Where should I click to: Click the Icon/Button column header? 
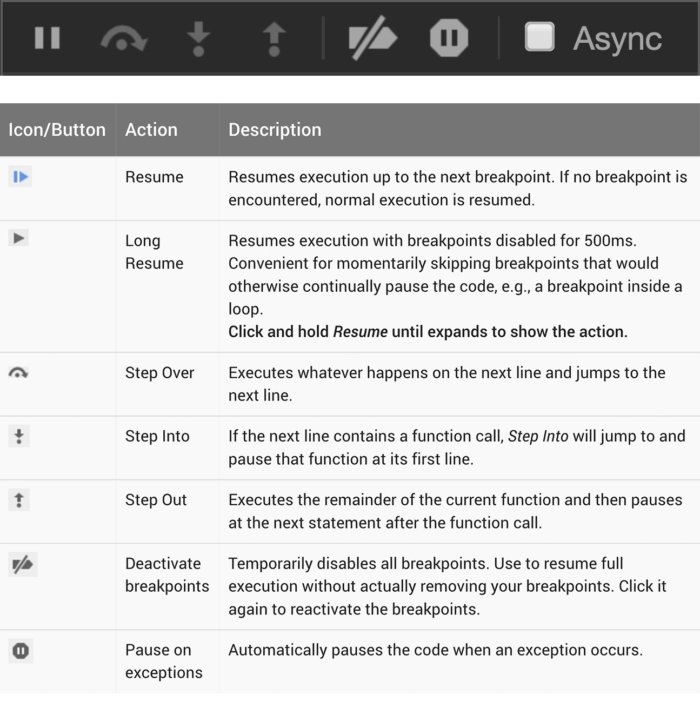click(x=57, y=130)
